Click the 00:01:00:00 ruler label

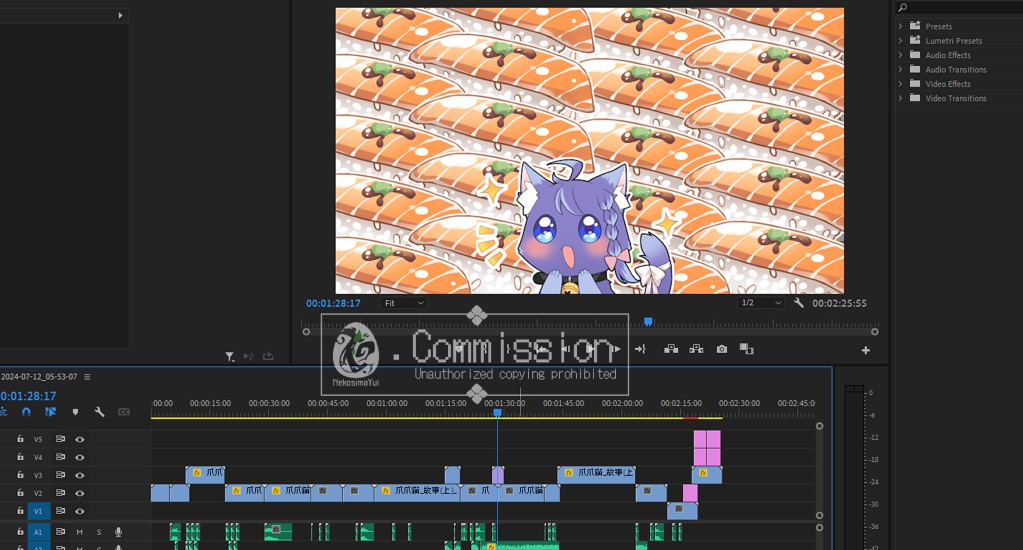[x=387, y=403]
